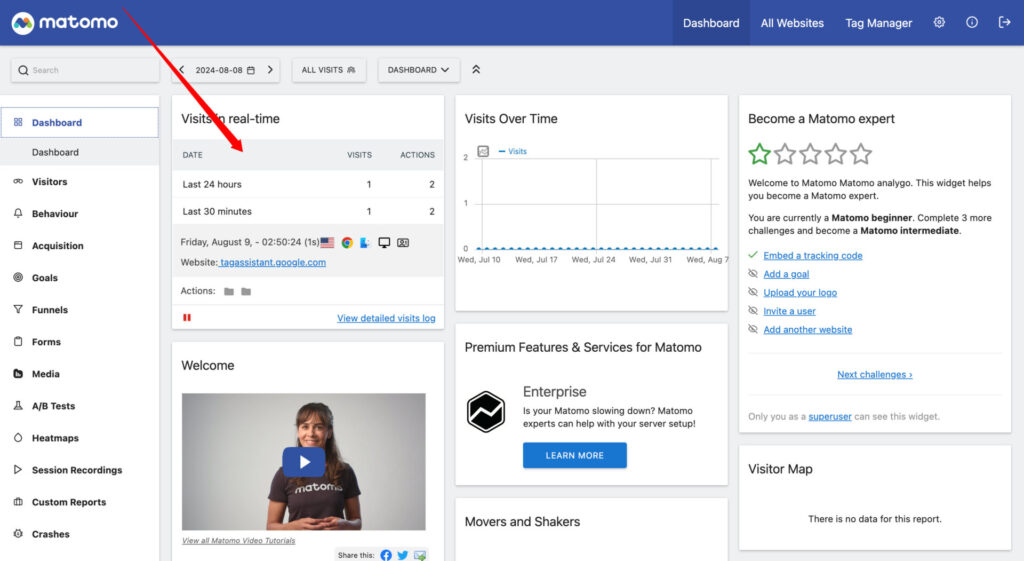This screenshot has height=561, width=1024.
Task: Click the info circle icon in header
Action: coord(972,23)
